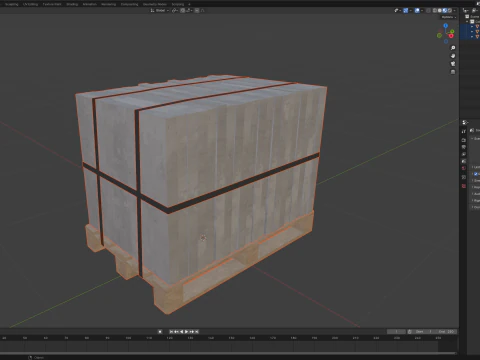Open the overlays dropdown arrow
480x360 pixels.
(x=422, y=10)
